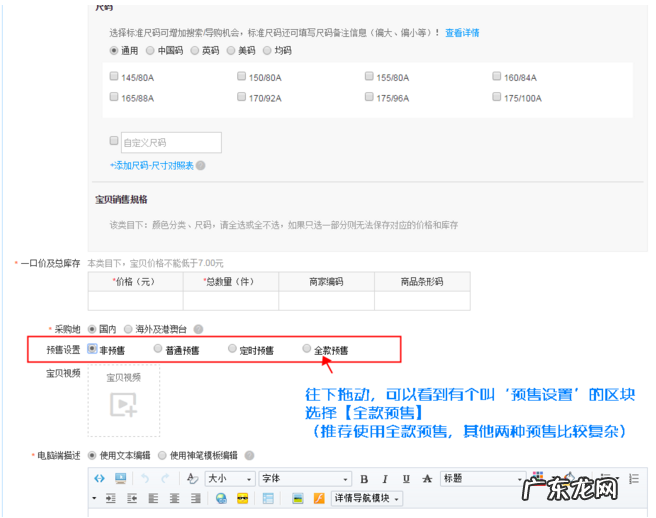This screenshot has width=656, height=518.
Task: Check the 175/96A size checkbox
Action: point(369,97)
